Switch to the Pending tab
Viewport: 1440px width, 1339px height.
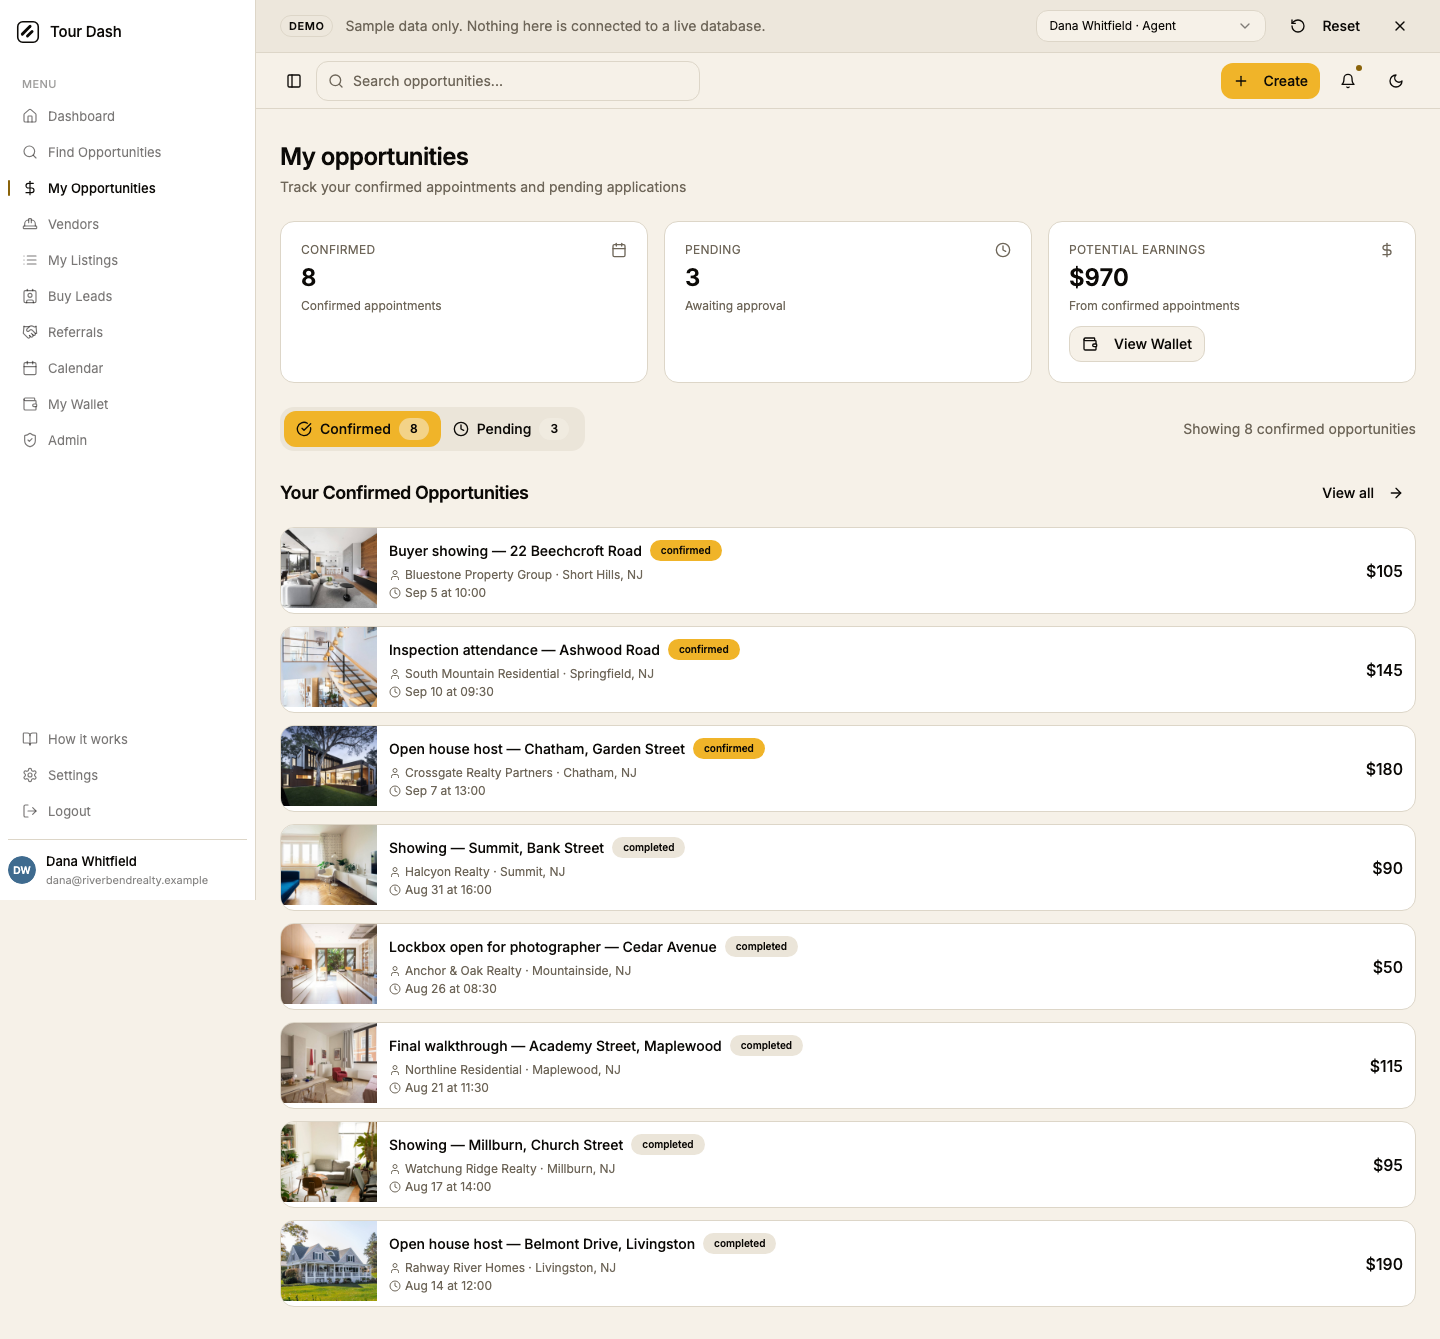(x=511, y=429)
